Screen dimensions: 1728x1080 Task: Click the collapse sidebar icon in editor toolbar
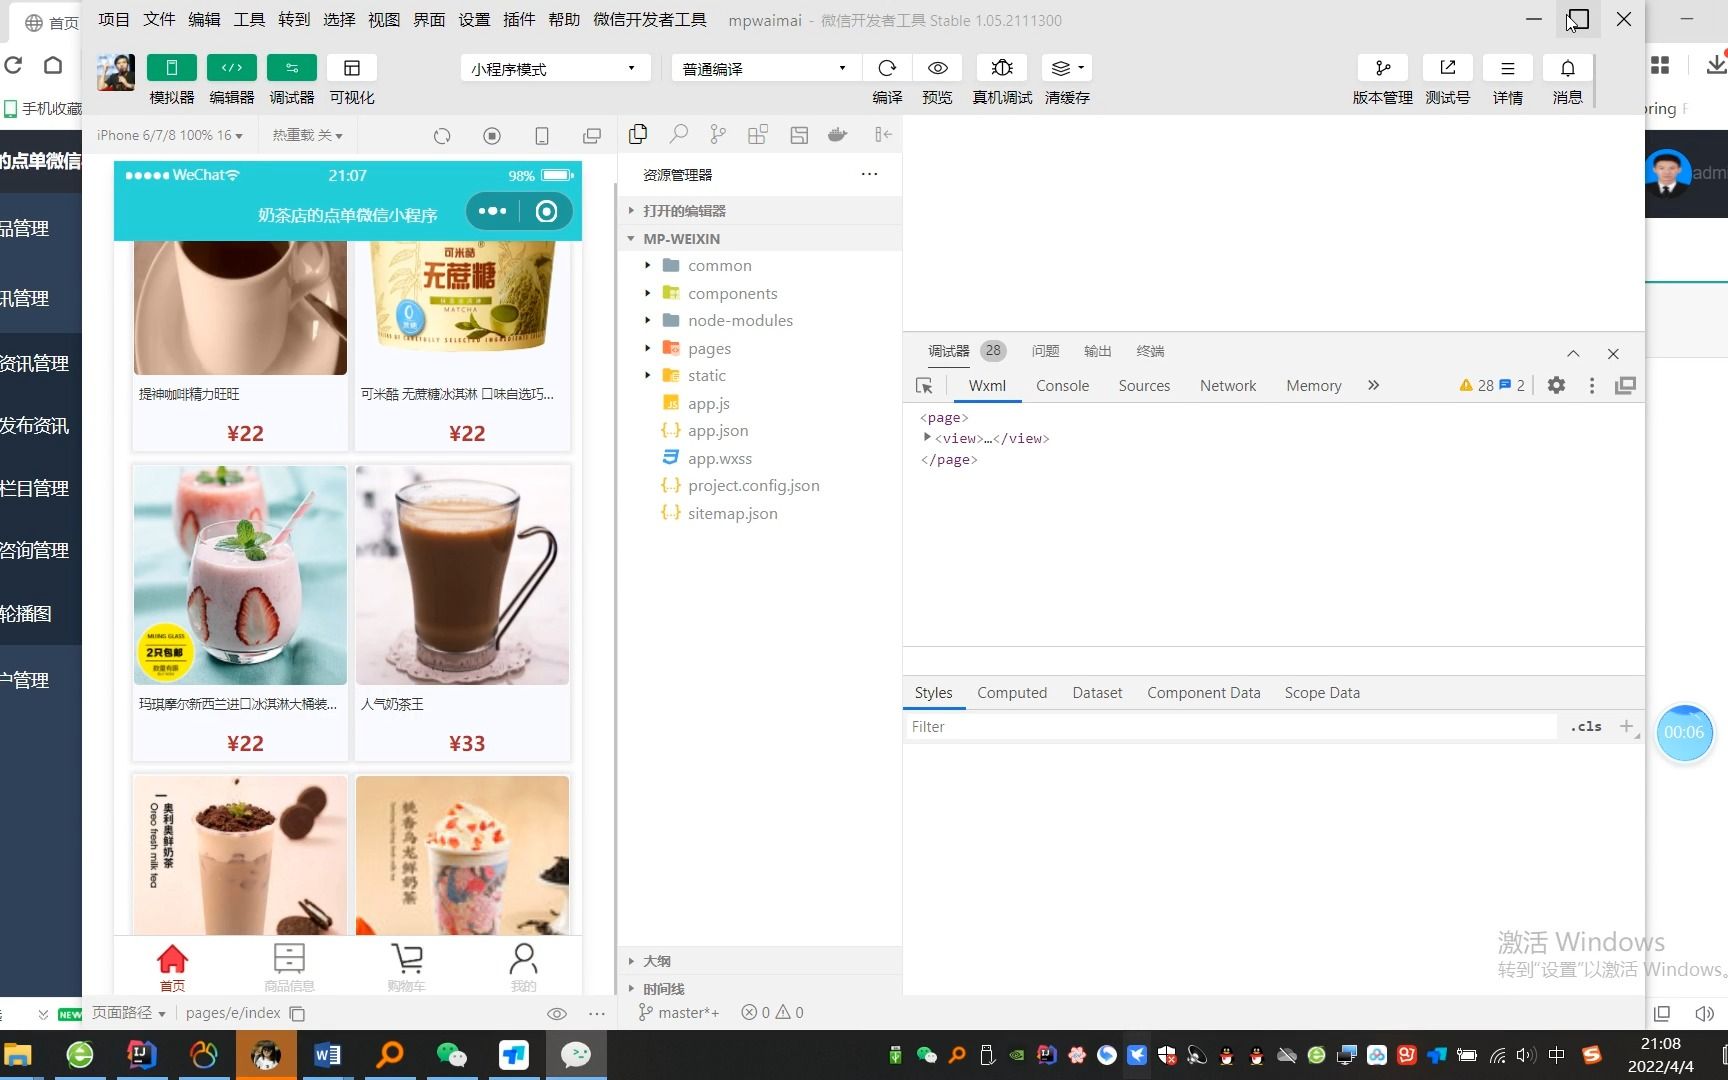[x=882, y=134]
